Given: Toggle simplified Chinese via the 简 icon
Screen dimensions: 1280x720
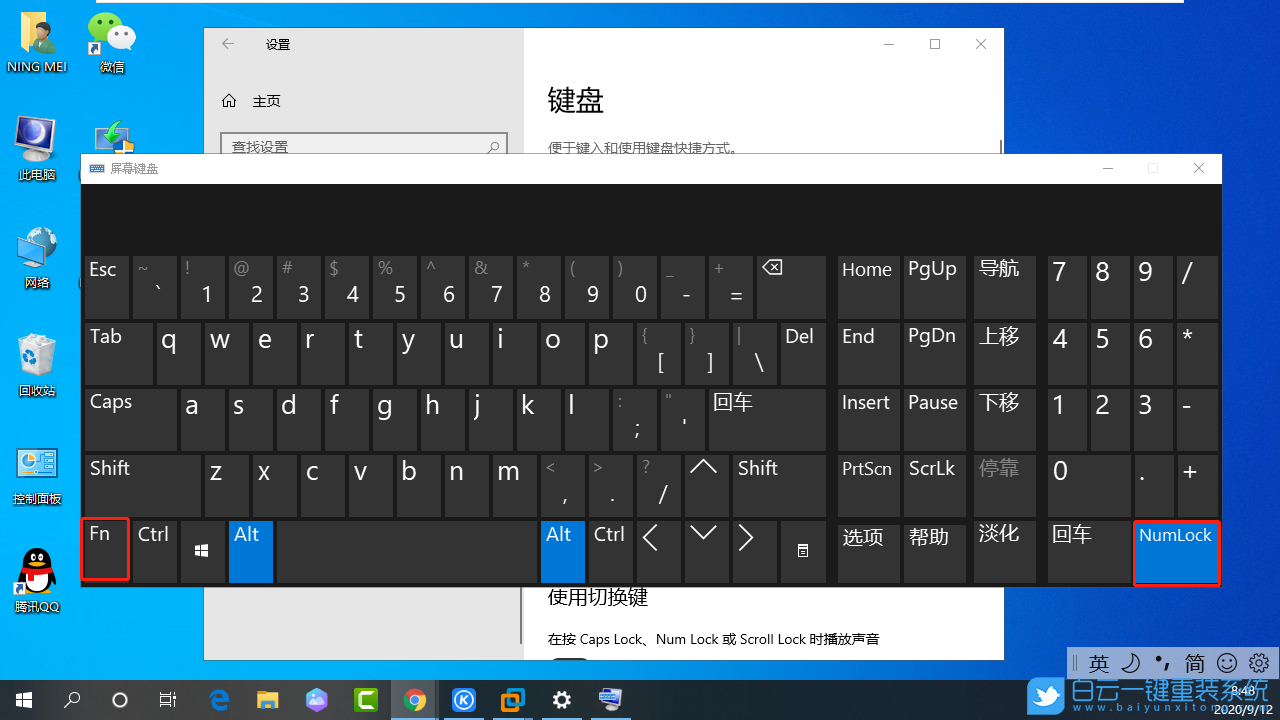Looking at the screenshot, I should coord(1194,663).
